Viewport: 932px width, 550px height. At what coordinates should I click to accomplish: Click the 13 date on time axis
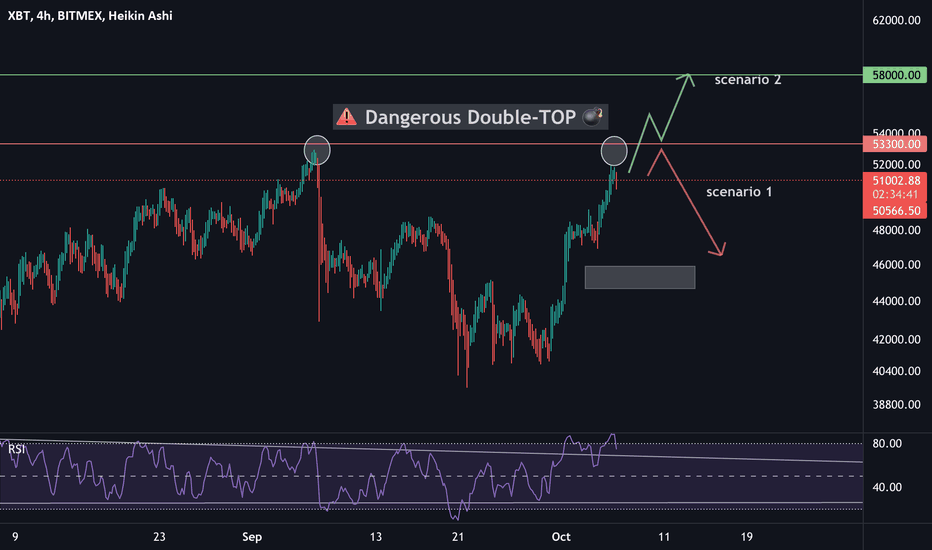pos(376,537)
